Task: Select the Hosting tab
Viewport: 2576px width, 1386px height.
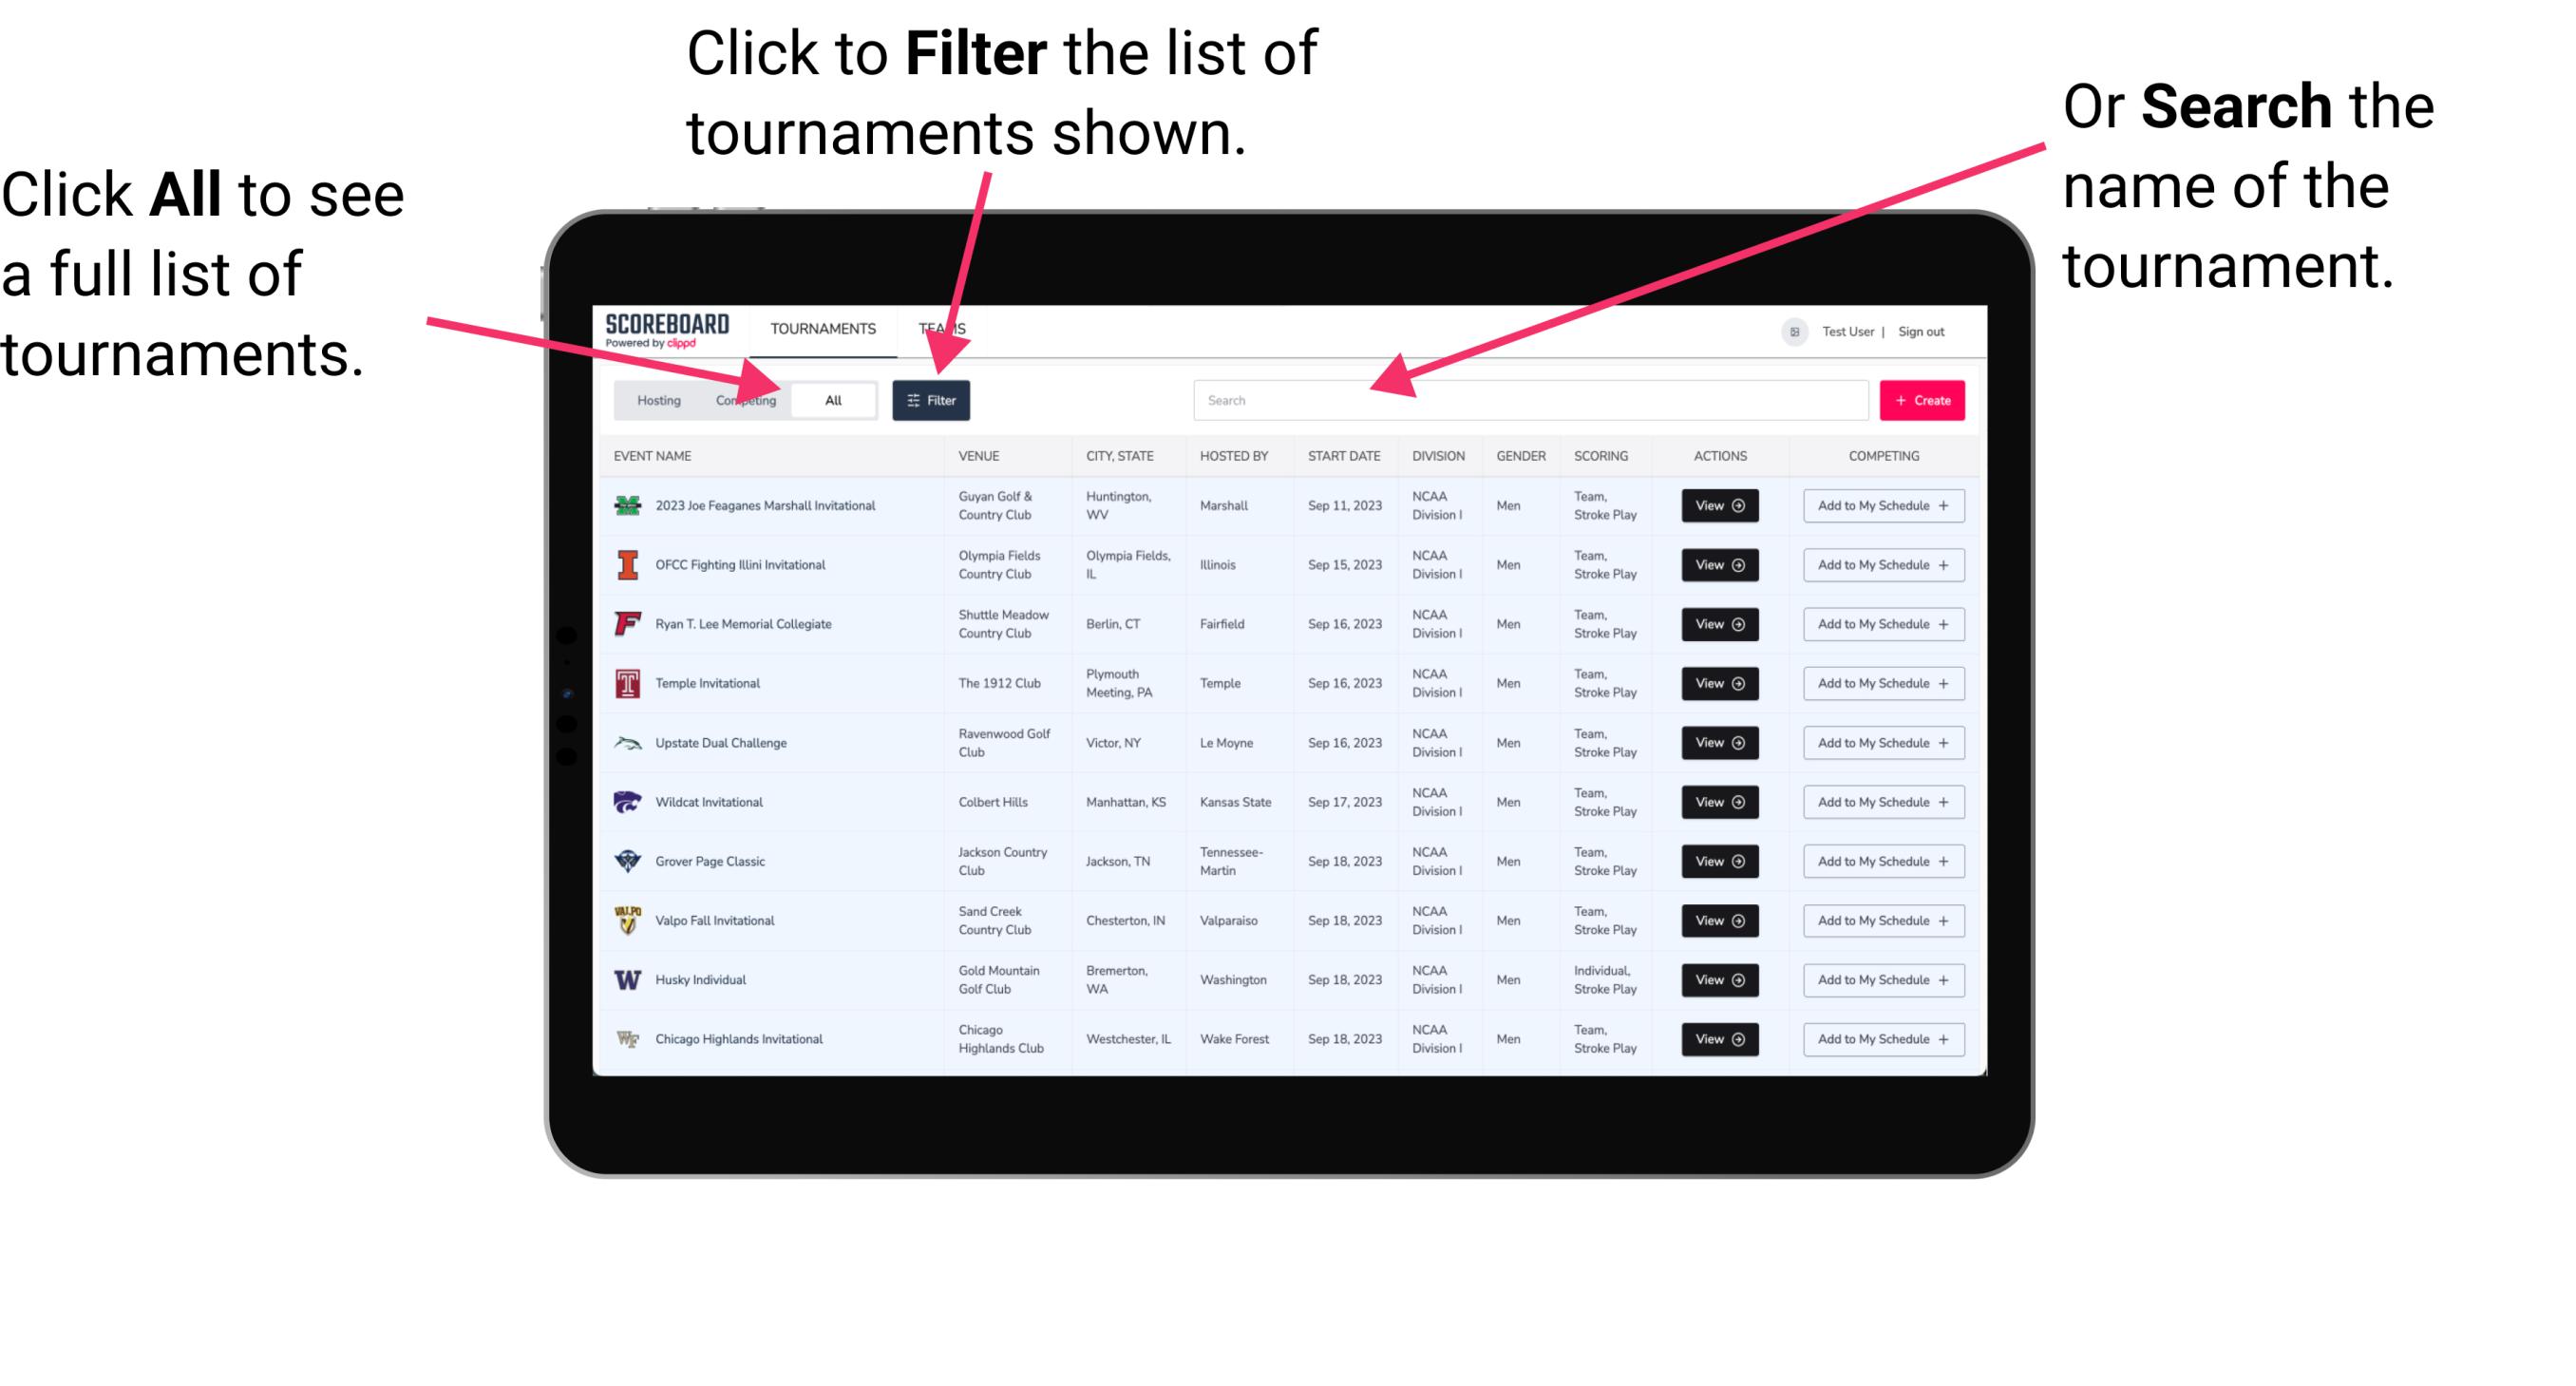Action: point(655,399)
